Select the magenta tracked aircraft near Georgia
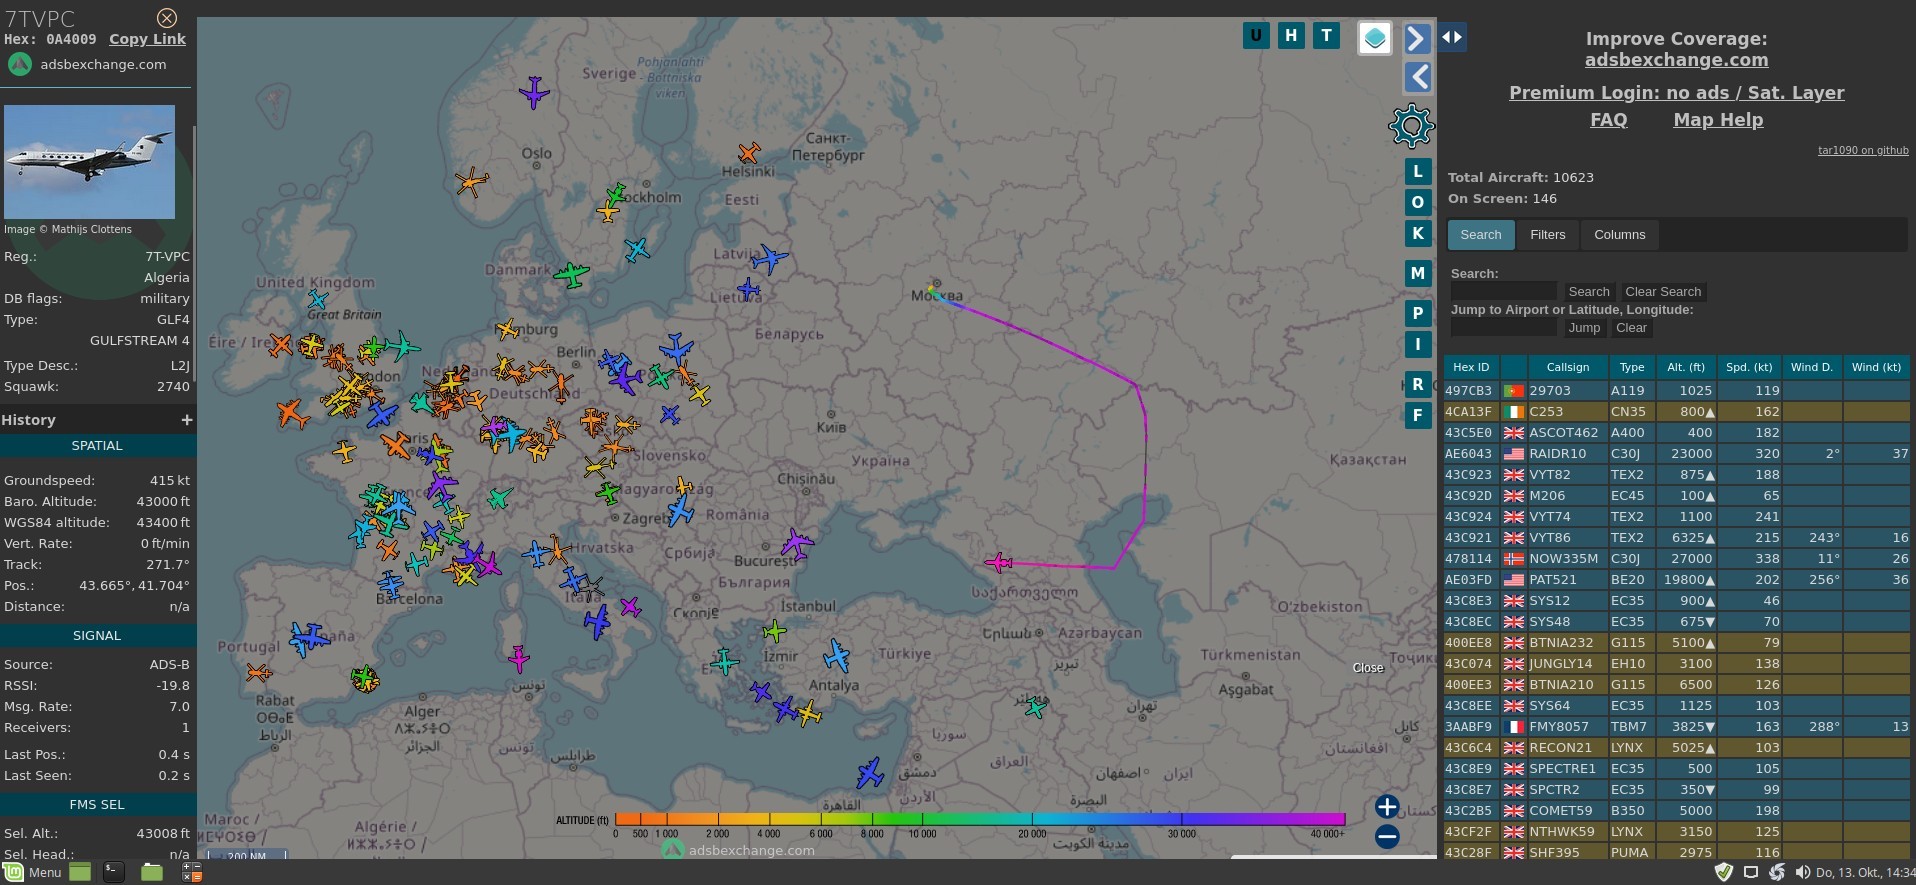This screenshot has height=885, width=1916. click(998, 563)
